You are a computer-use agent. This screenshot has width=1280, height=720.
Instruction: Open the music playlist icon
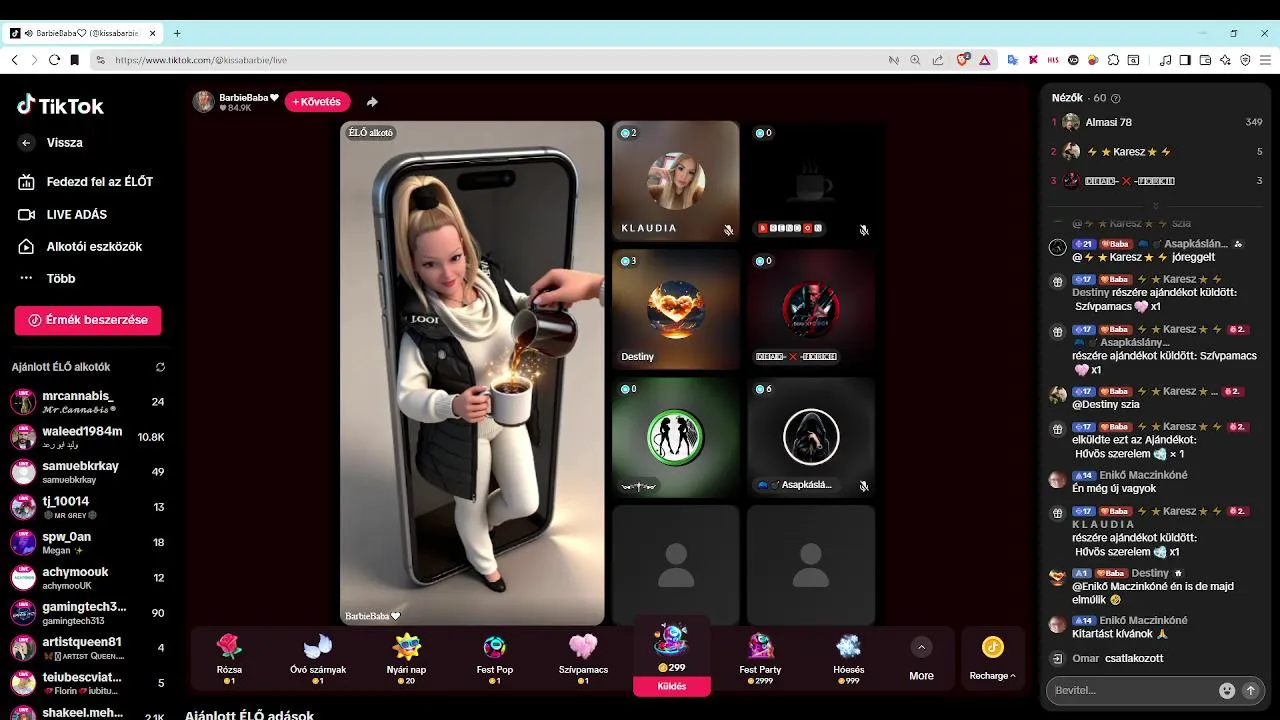click(x=1165, y=60)
